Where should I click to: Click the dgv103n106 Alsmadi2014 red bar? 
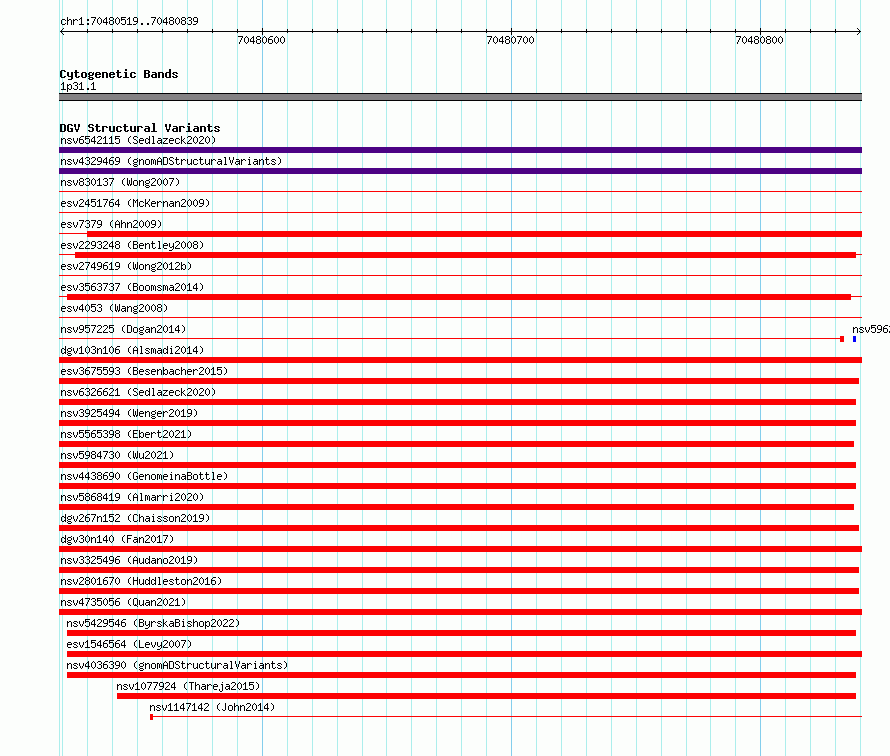460,360
